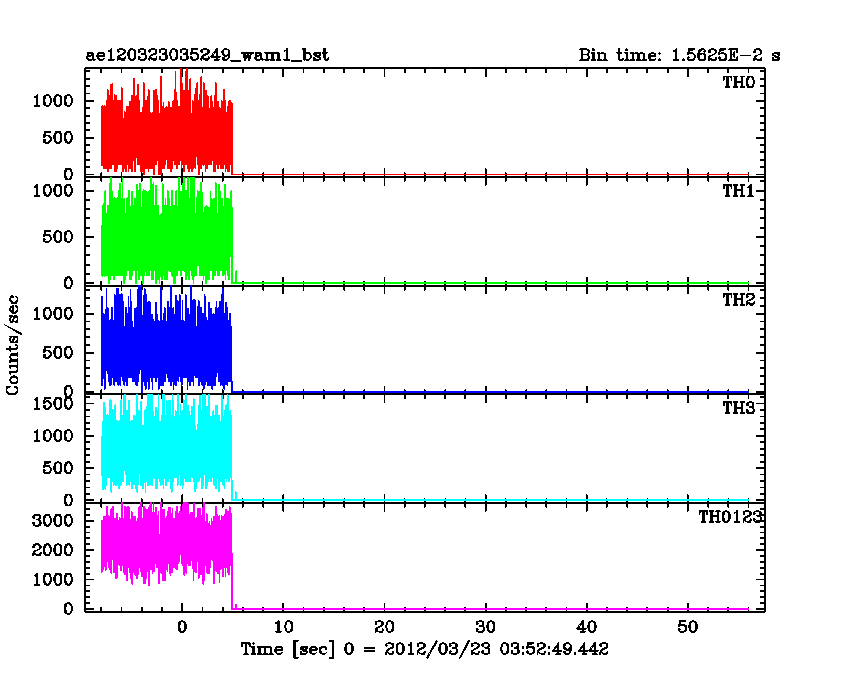Click the Counts/sec y-axis label
Viewport: 850px width, 680px height.
(x=12, y=345)
